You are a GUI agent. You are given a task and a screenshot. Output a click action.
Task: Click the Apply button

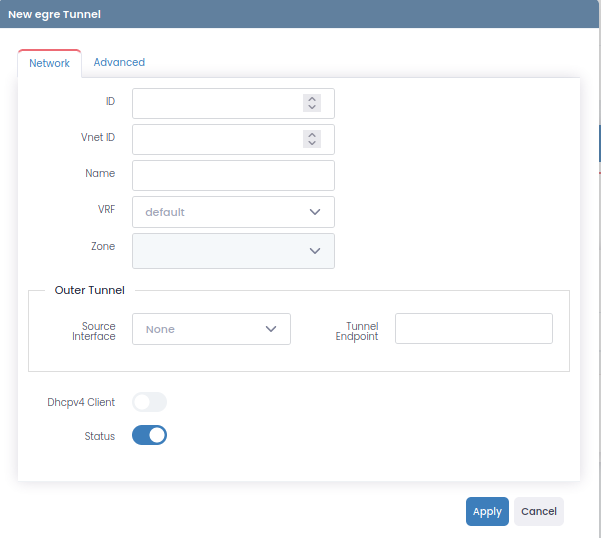click(487, 511)
